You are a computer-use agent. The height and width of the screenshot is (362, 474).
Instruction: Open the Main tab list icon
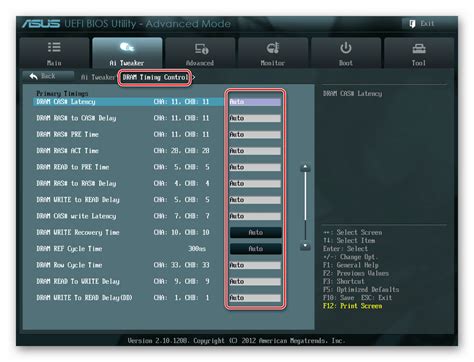click(54, 47)
